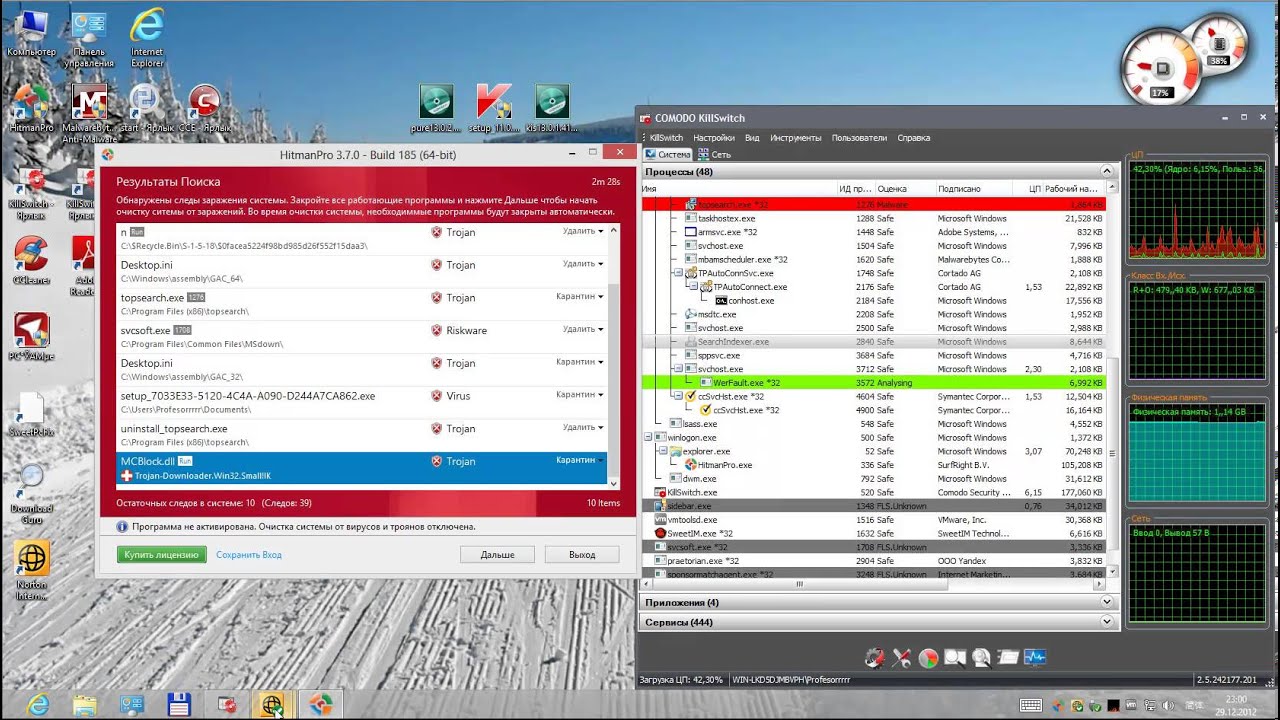Collapse the Процессы section
1280x720 pixels.
pos(1106,172)
